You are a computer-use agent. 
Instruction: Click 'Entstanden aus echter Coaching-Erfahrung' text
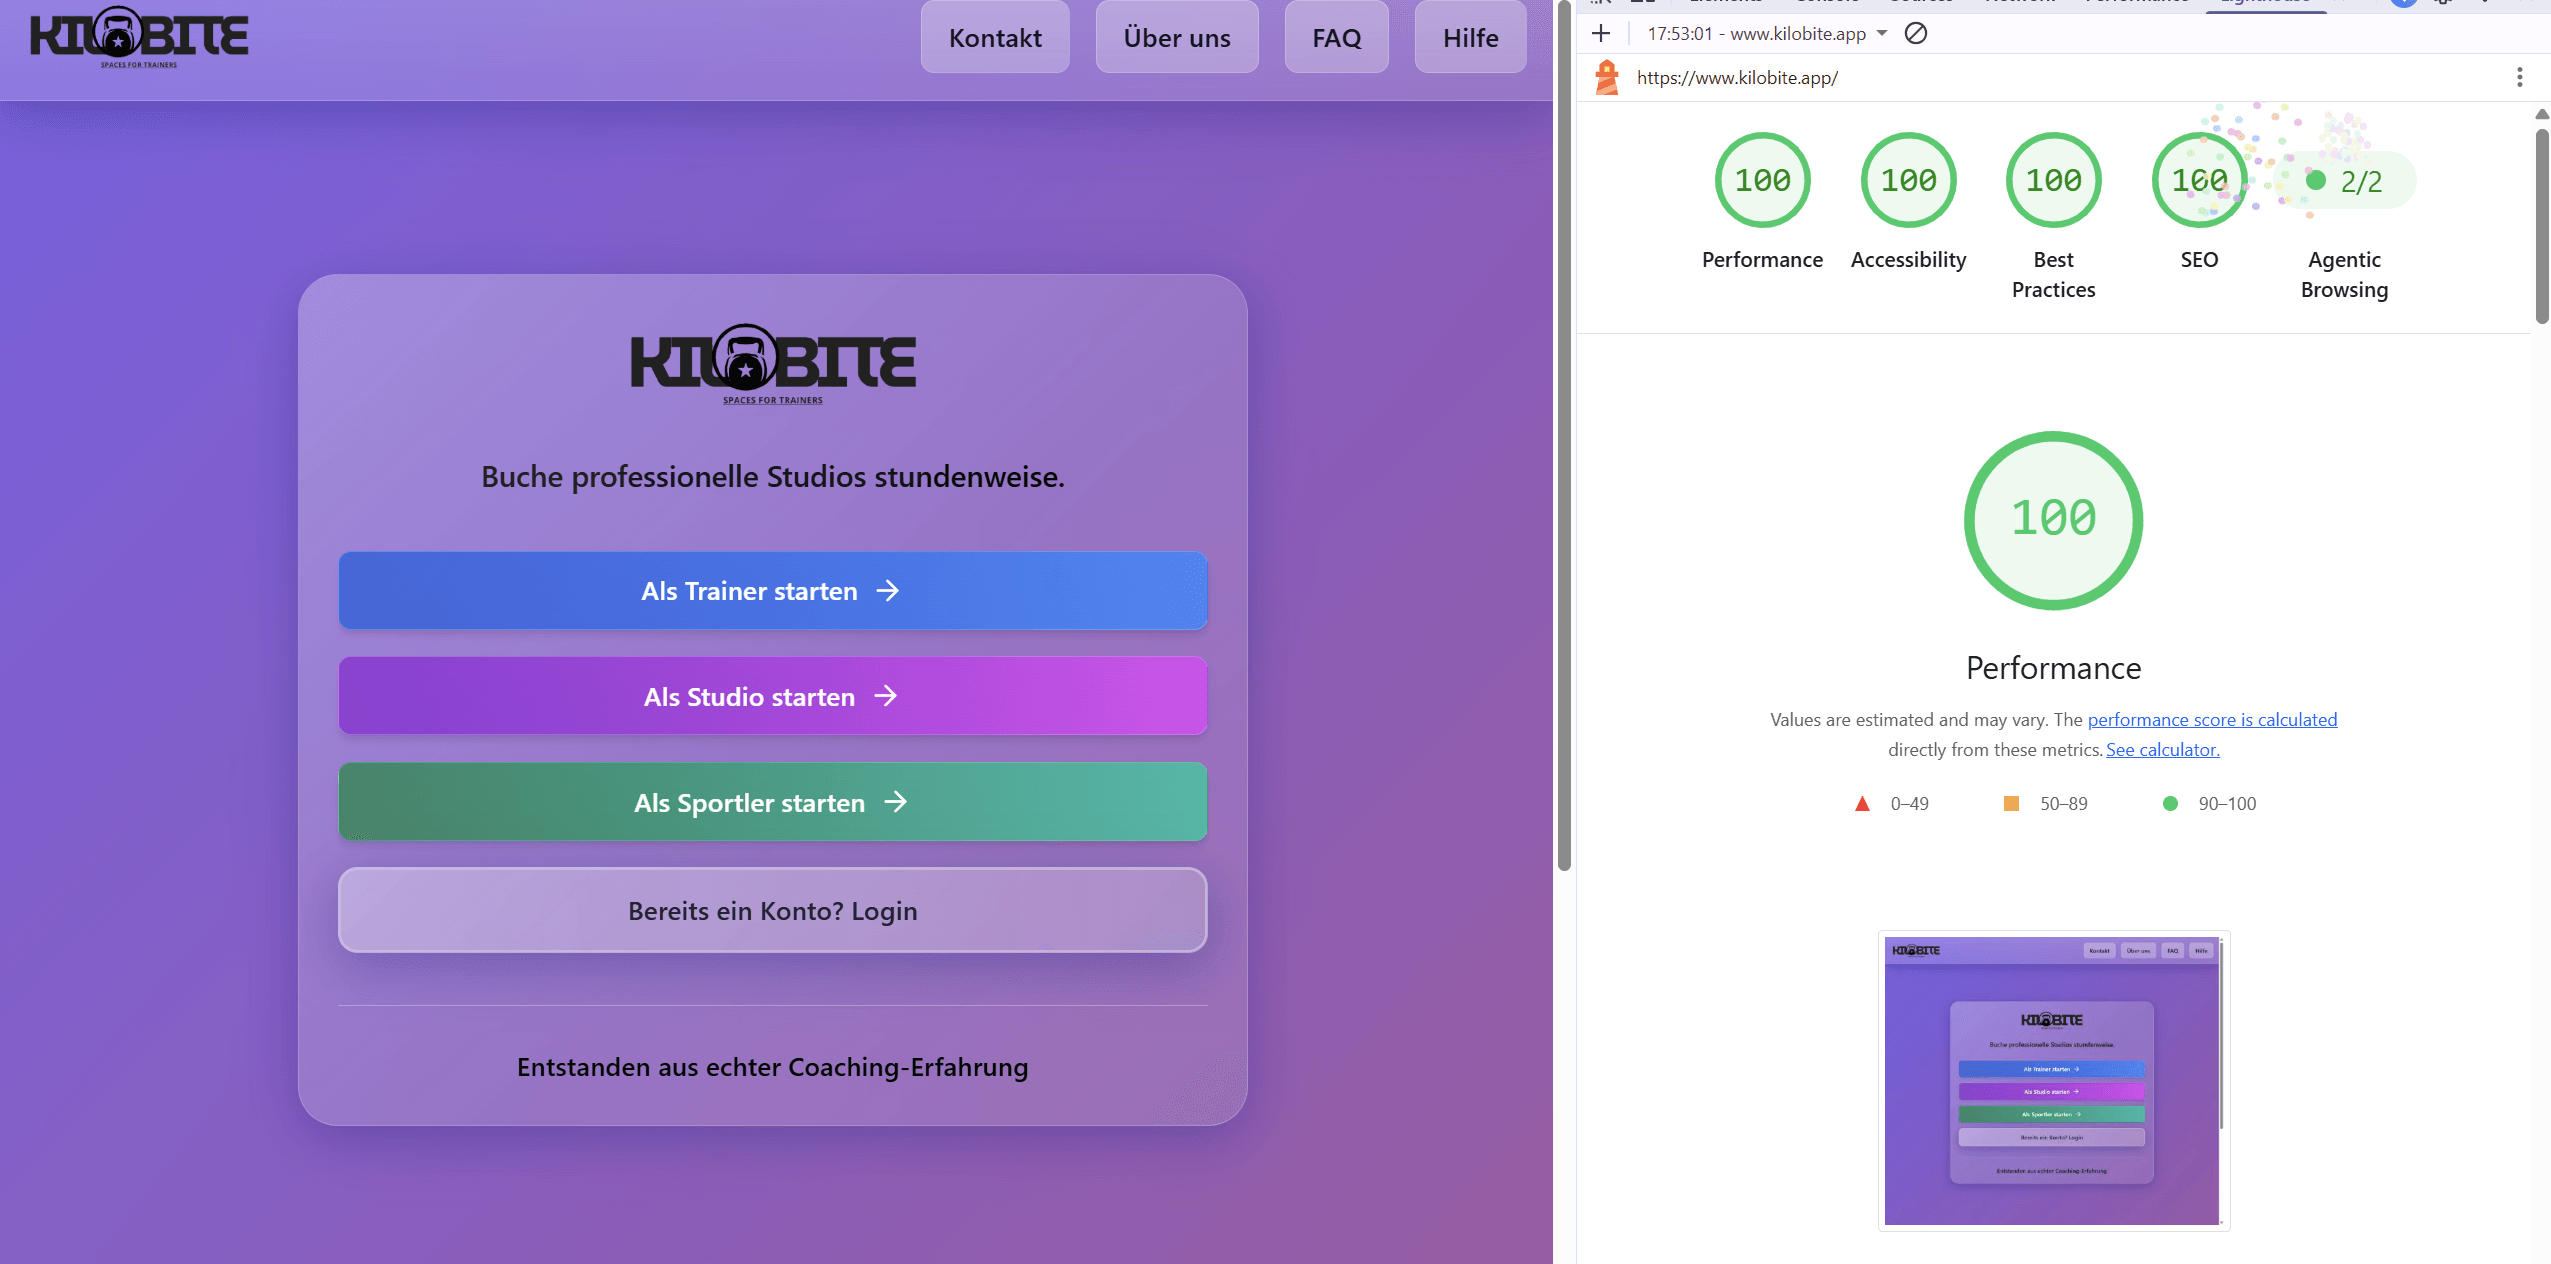[x=773, y=1067]
